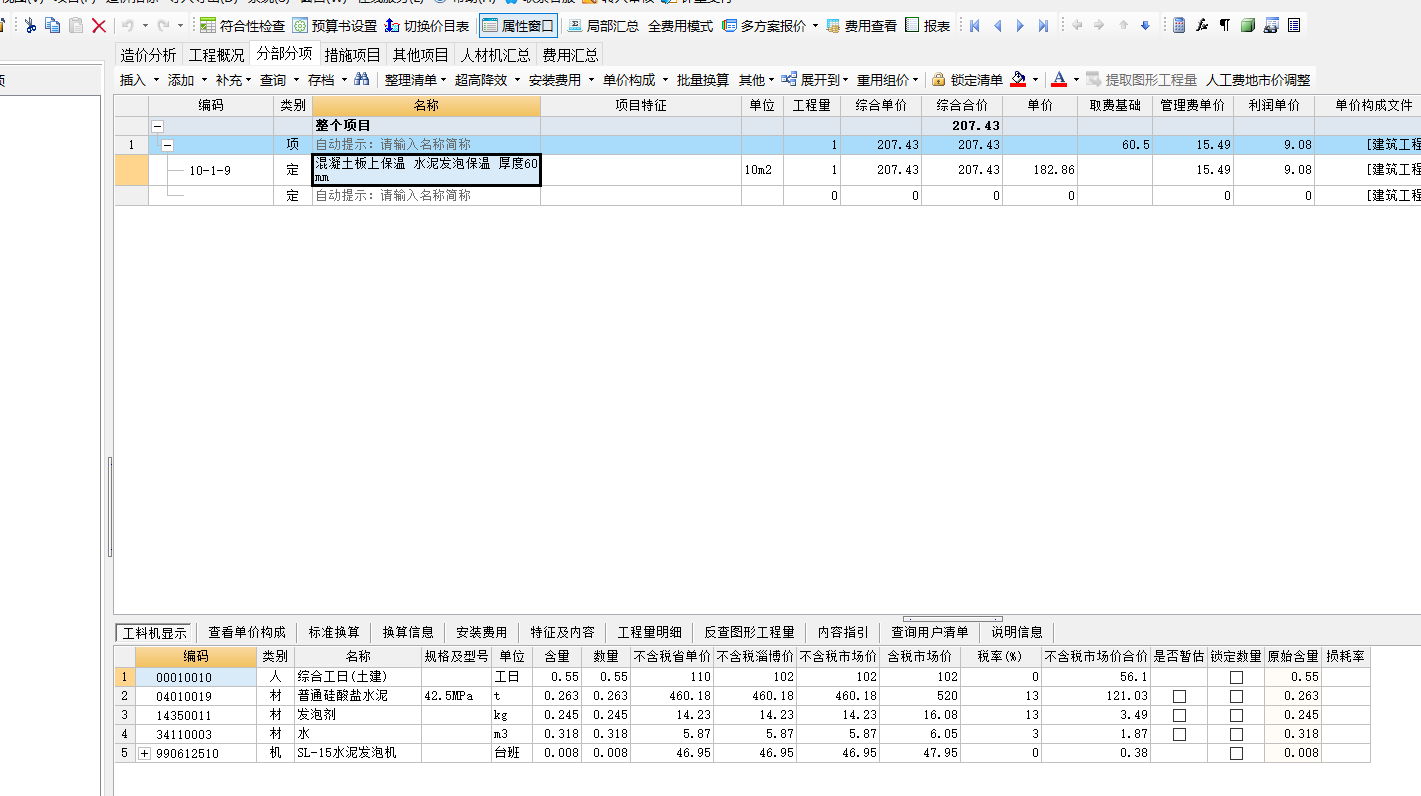Click the blue move-down arrow icon
The image size is (1421, 796).
point(1145,26)
